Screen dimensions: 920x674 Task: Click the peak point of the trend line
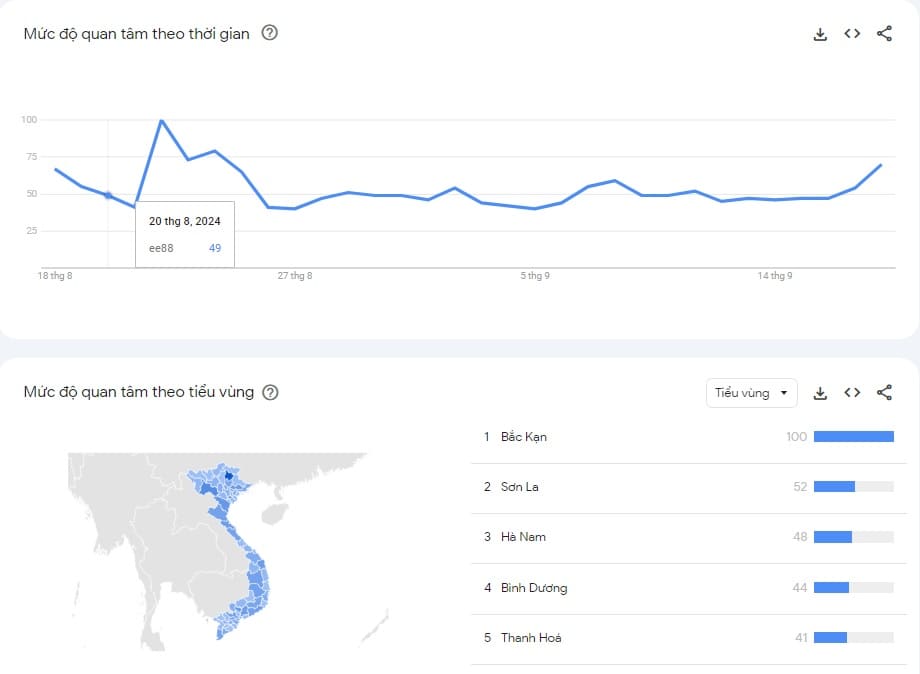click(161, 120)
